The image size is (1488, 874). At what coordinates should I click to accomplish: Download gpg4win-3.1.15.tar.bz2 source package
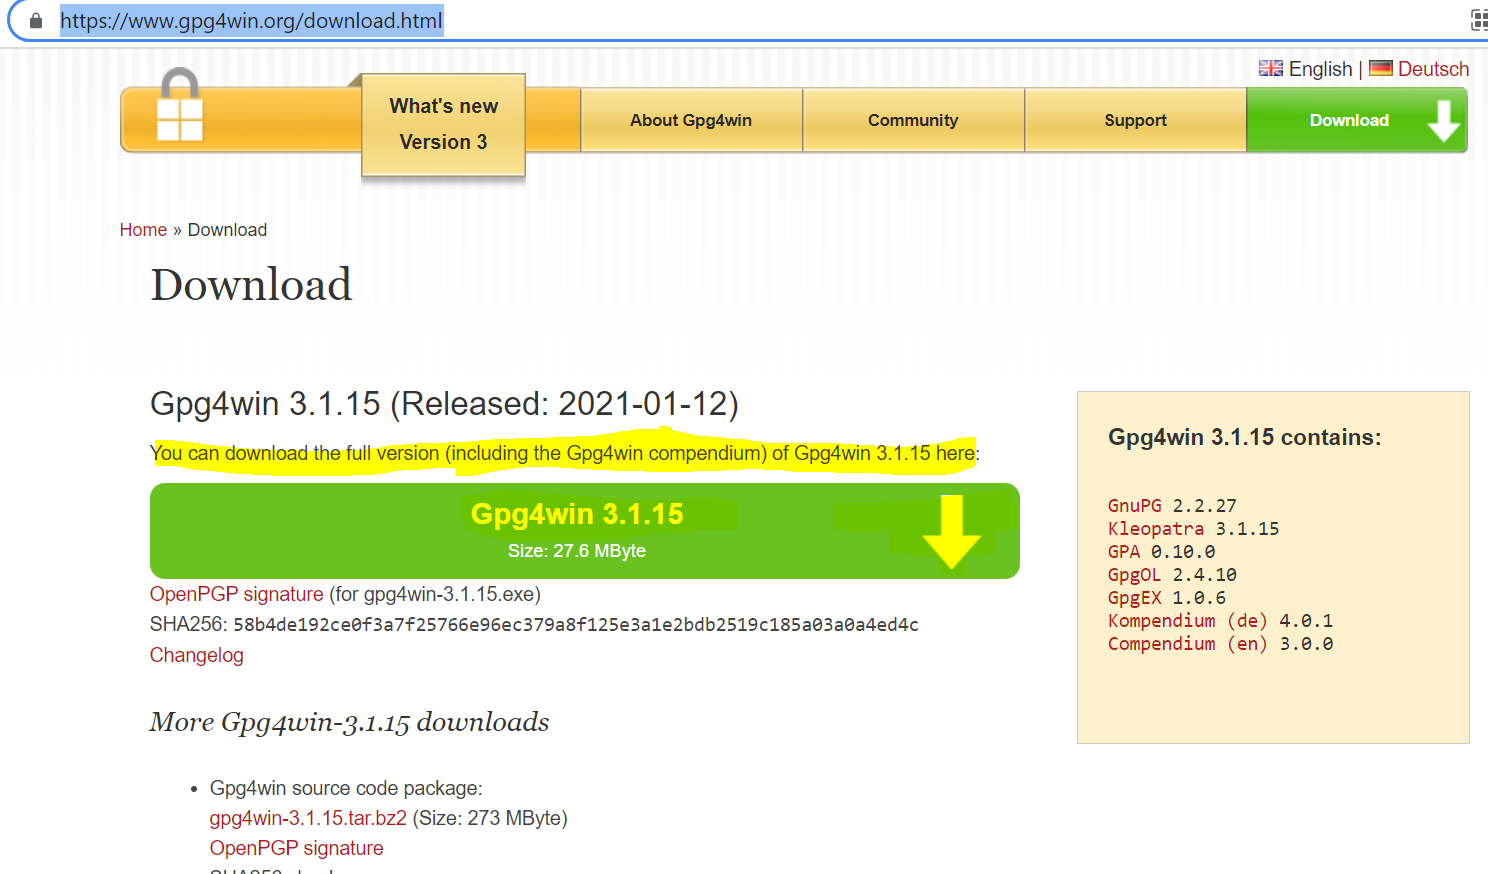click(308, 818)
